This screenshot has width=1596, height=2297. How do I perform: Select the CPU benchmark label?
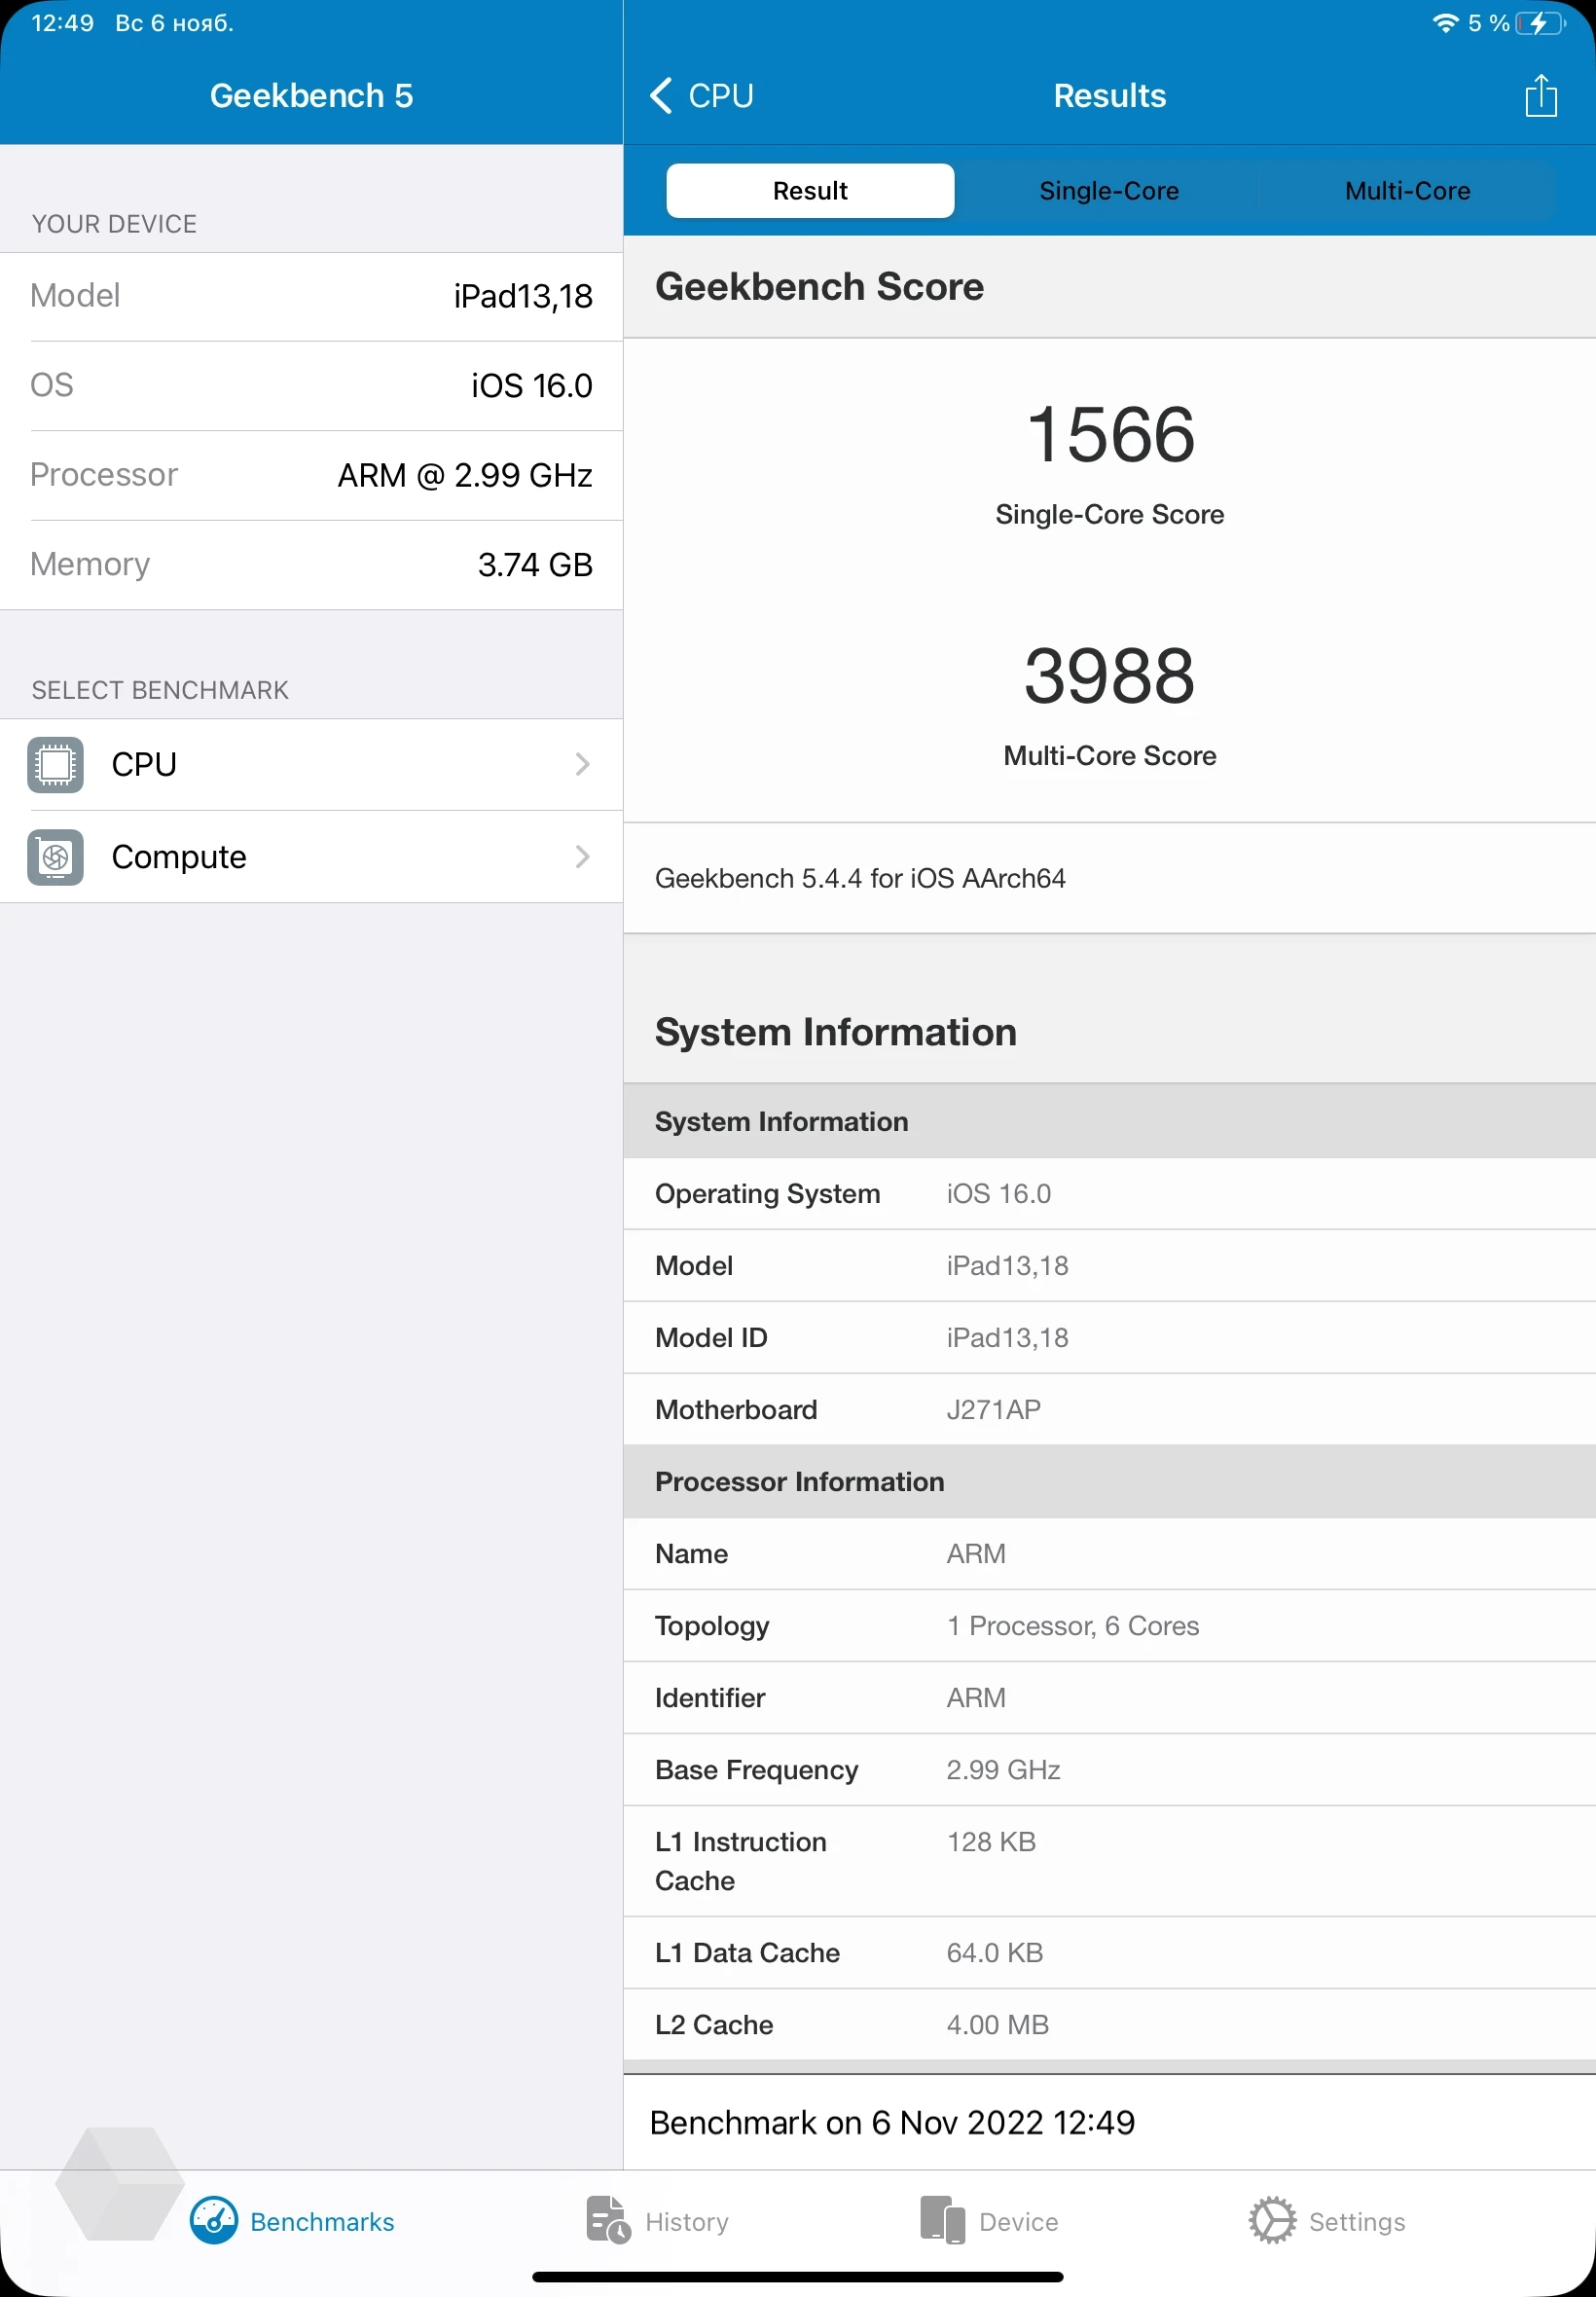(144, 765)
